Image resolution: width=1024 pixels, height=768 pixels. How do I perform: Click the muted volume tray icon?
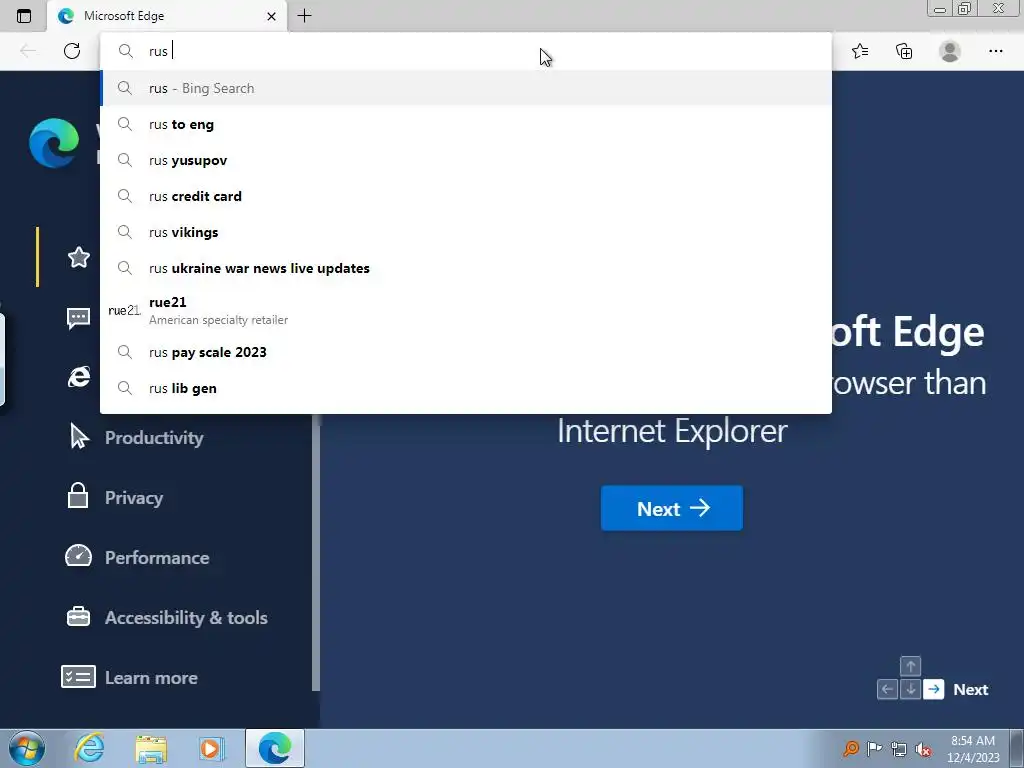[x=923, y=749]
